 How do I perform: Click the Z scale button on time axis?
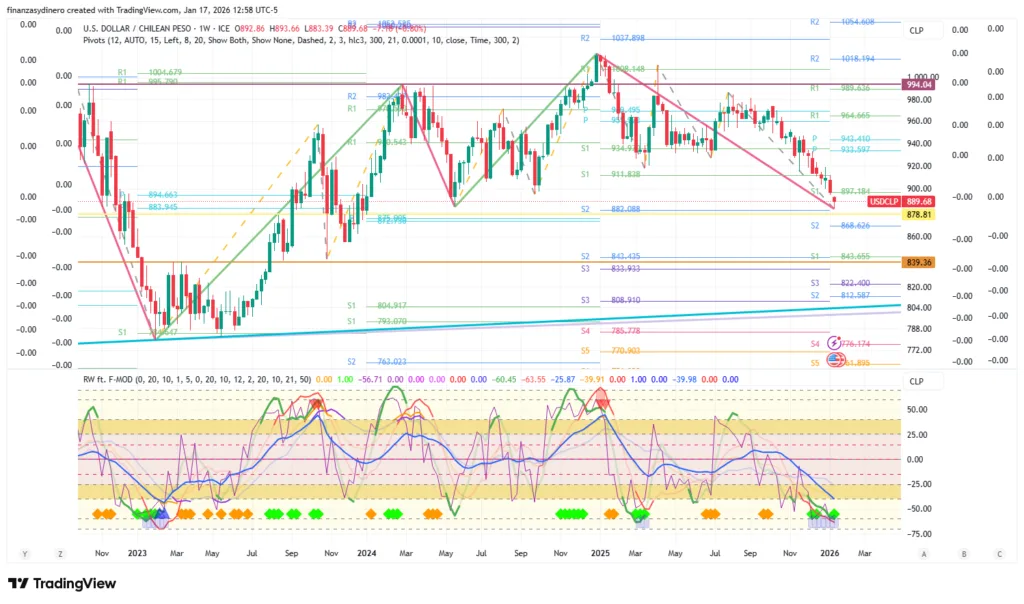61,553
